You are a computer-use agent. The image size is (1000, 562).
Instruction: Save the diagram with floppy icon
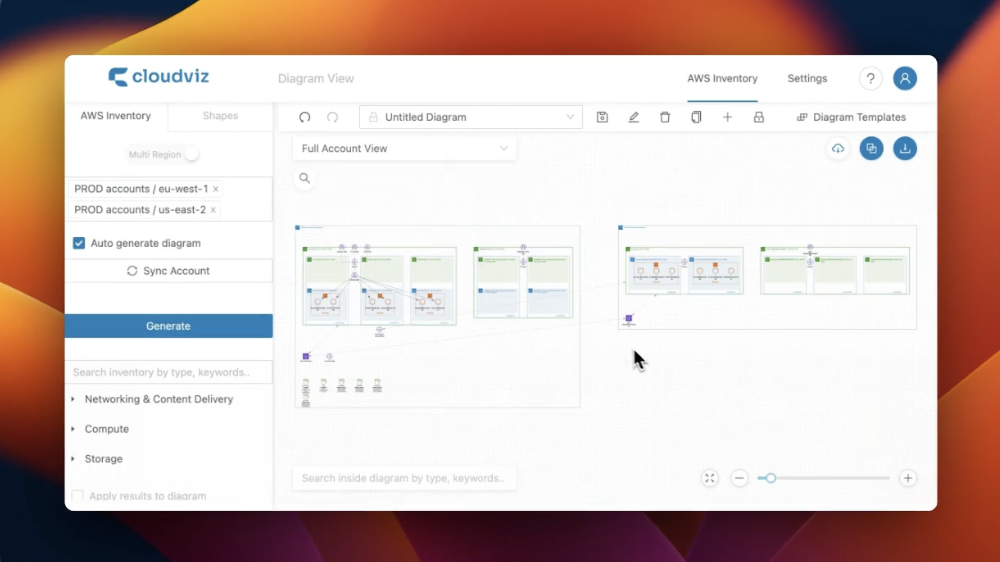[x=602, y=117]
